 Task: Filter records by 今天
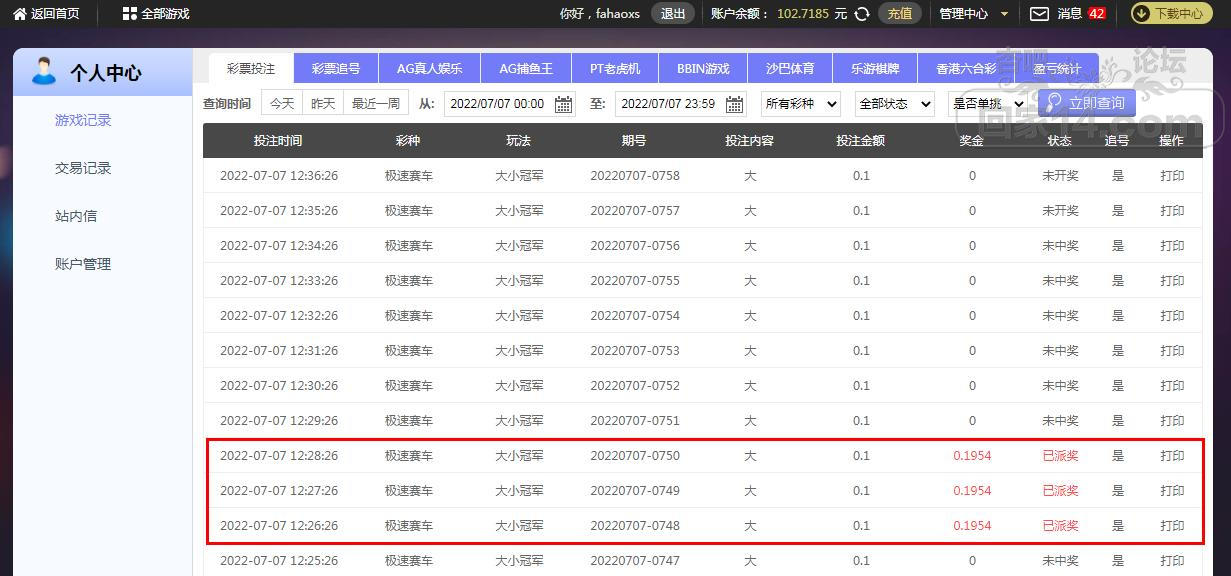(282, 104)
